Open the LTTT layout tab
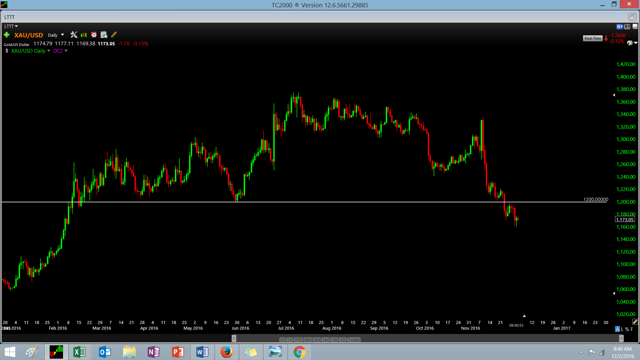640x360 pixels. point(9,17)
